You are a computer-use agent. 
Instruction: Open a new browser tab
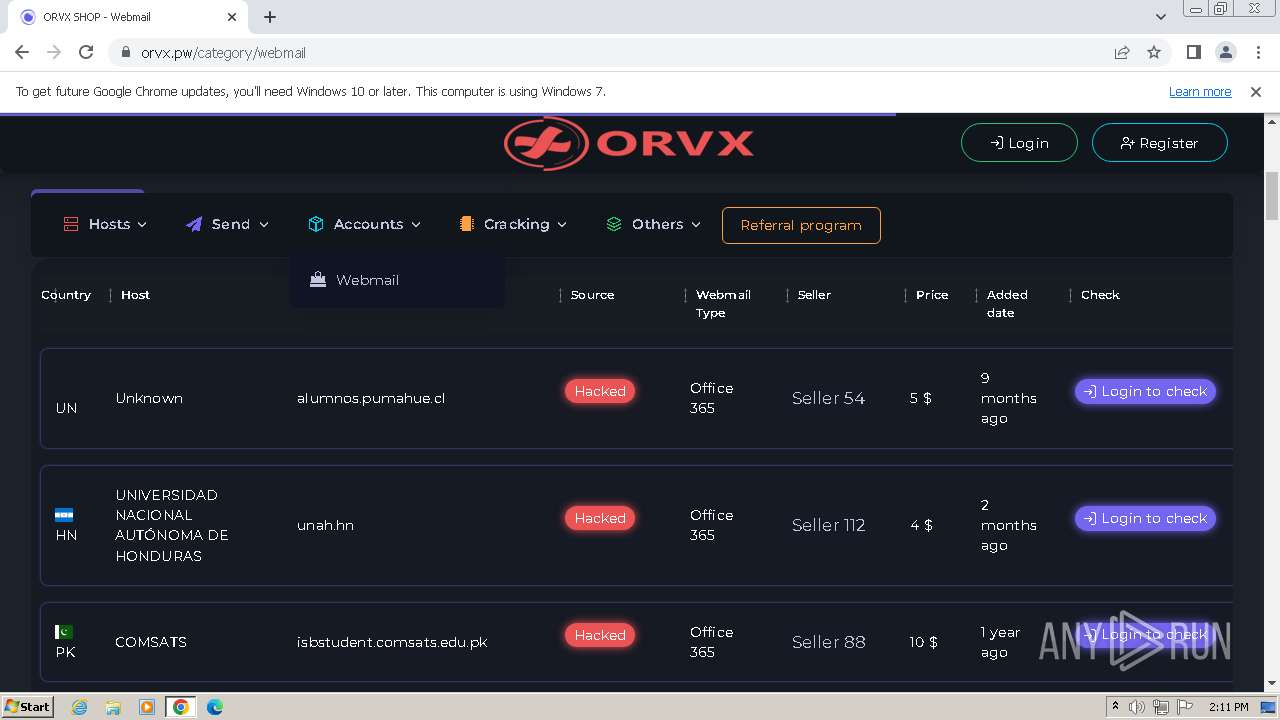click(270, 17)
